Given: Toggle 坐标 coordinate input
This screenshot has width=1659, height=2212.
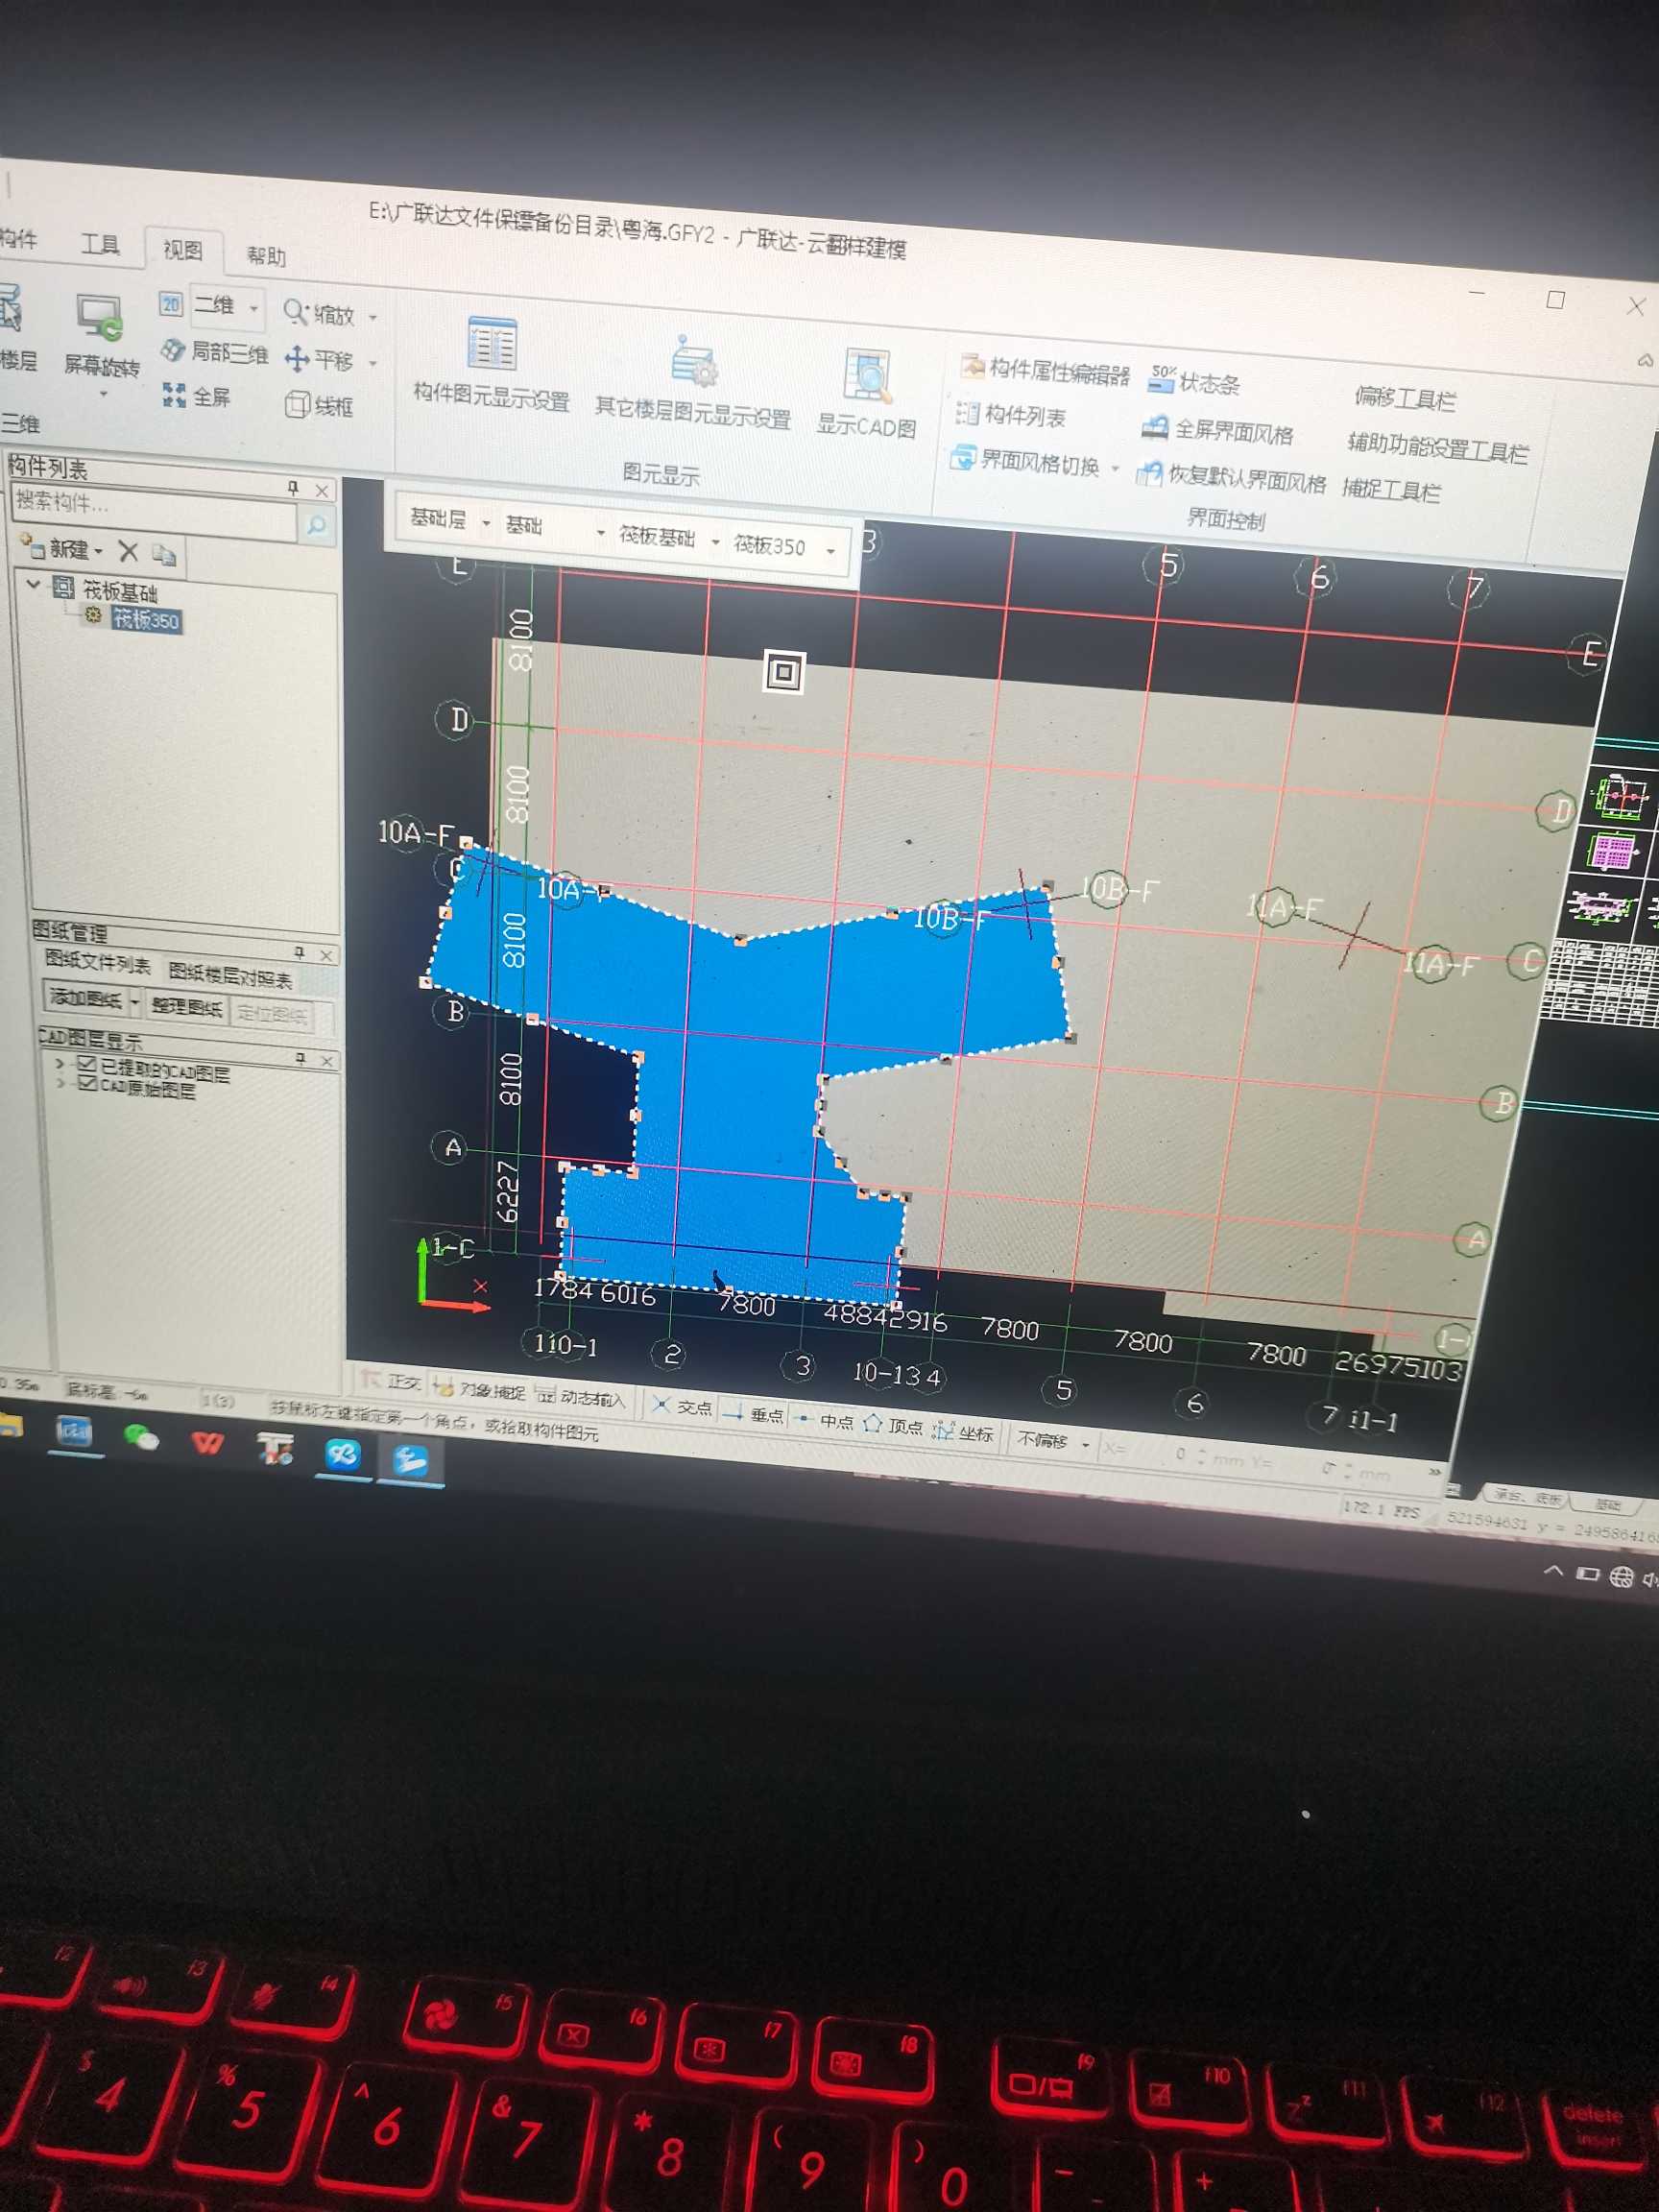Looking at the screenshot, I should coord(963,1432).
